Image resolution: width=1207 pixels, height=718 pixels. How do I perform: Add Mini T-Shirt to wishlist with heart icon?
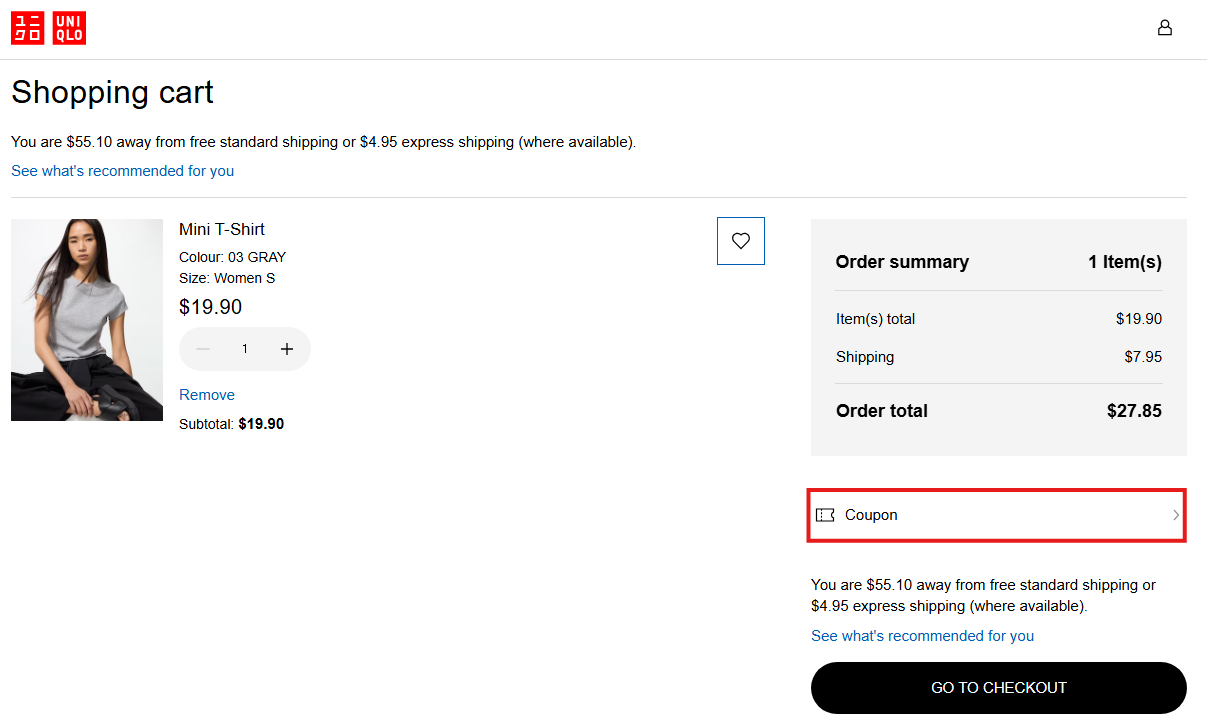pyautogui.click(x=740, y=241)
